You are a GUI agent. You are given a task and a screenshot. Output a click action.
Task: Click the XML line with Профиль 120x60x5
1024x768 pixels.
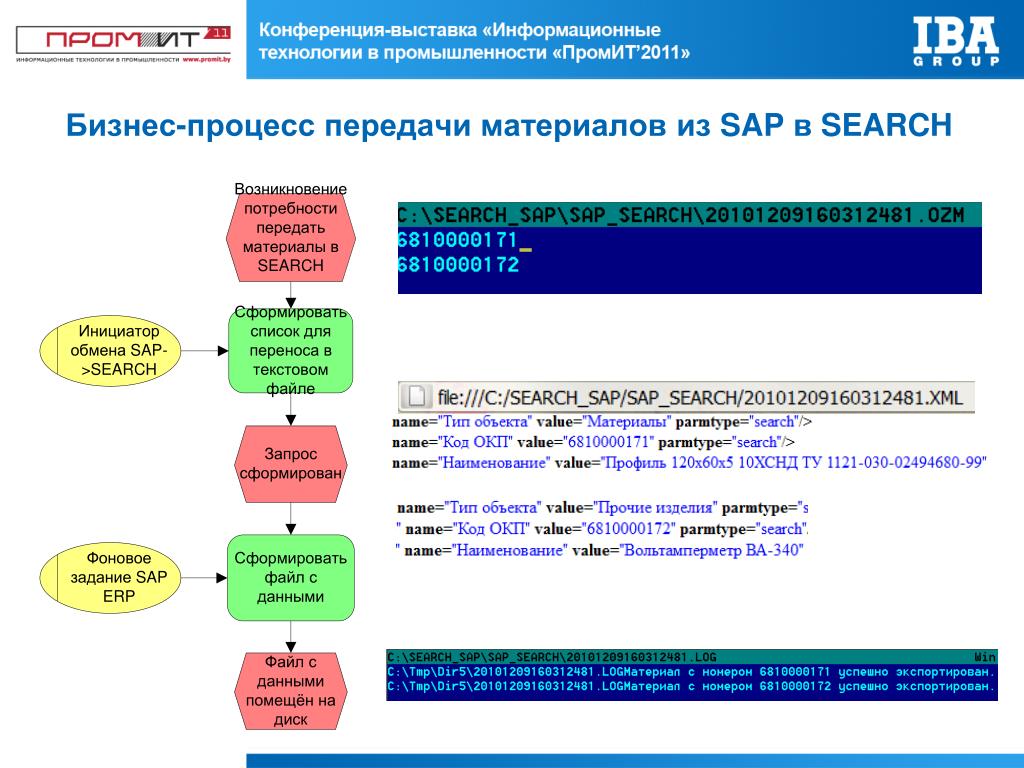[689, 463]
